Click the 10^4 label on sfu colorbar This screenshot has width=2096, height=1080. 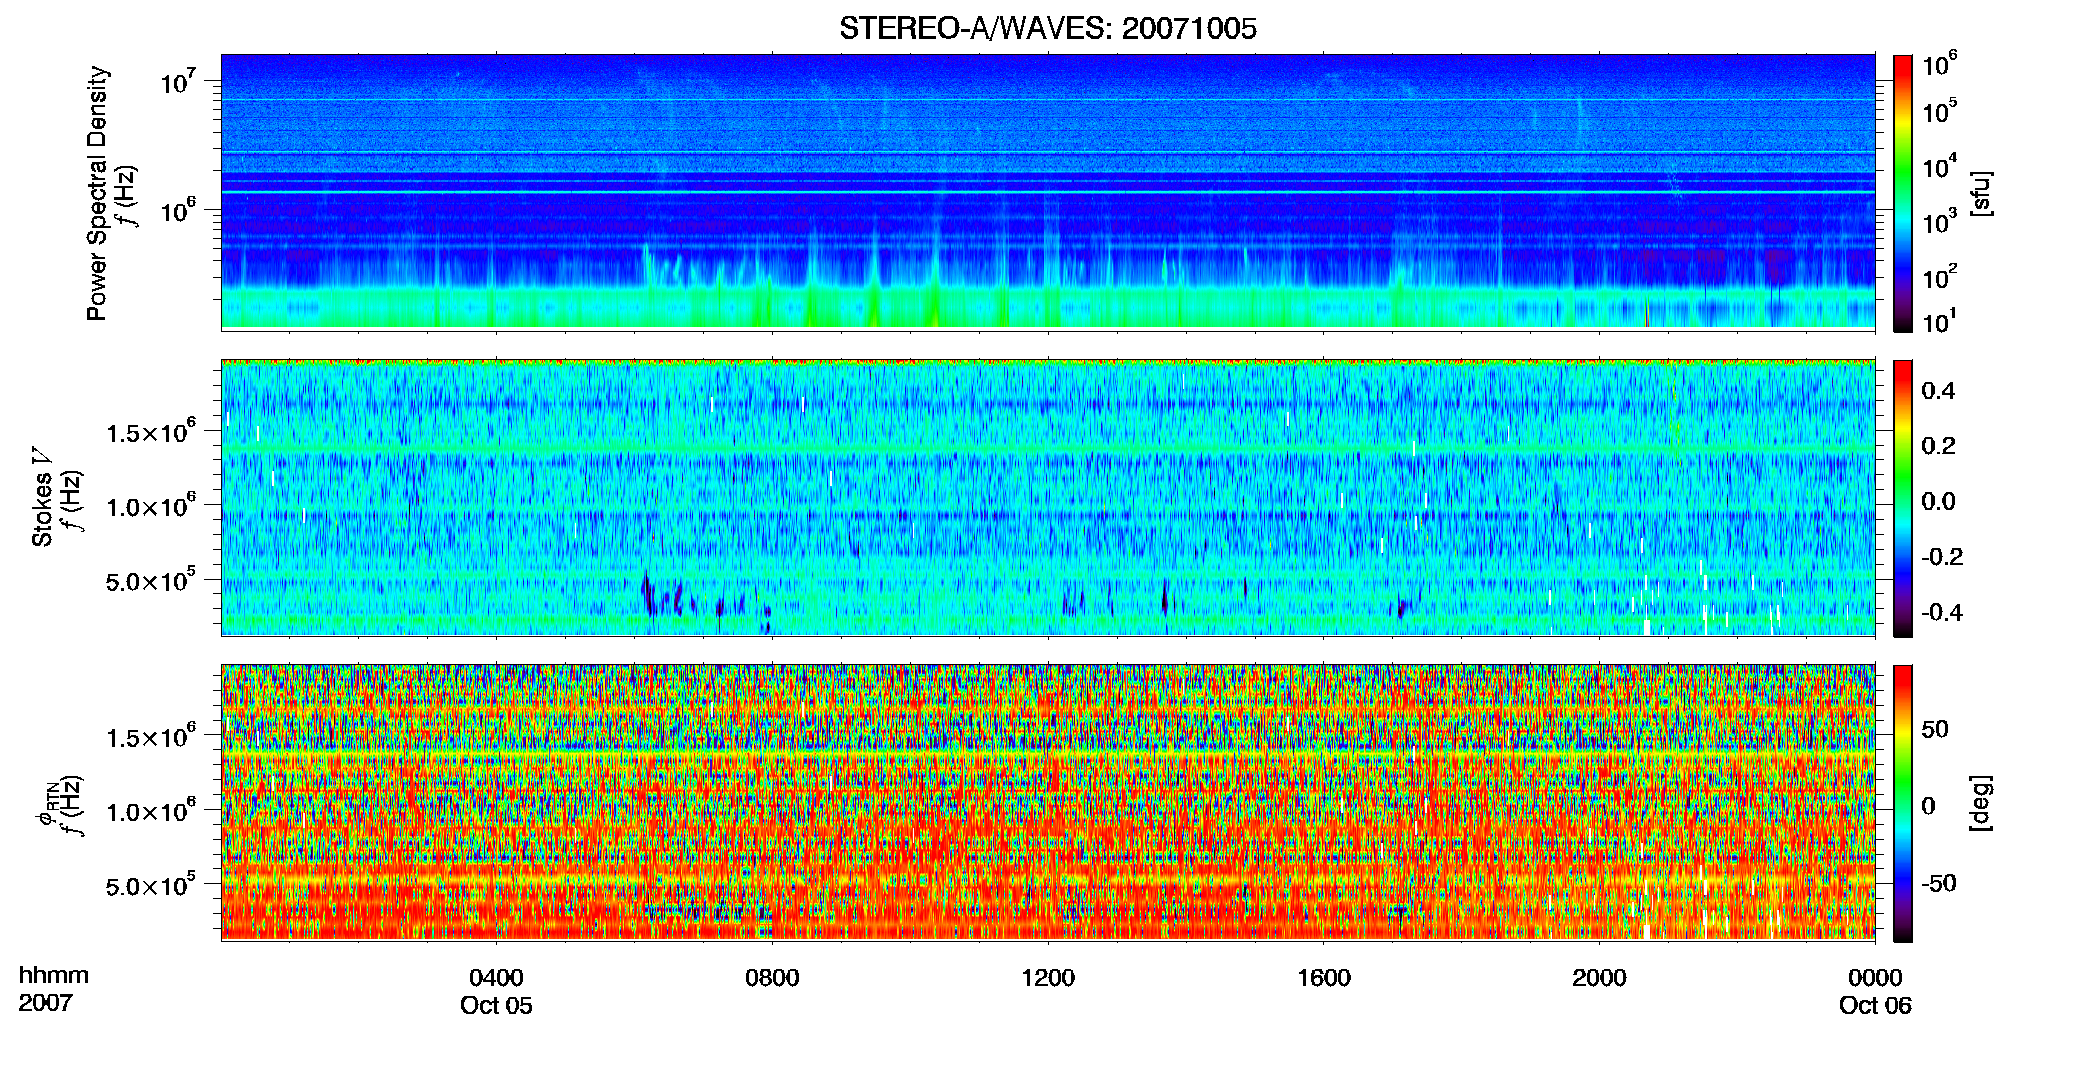point(1940,166)
